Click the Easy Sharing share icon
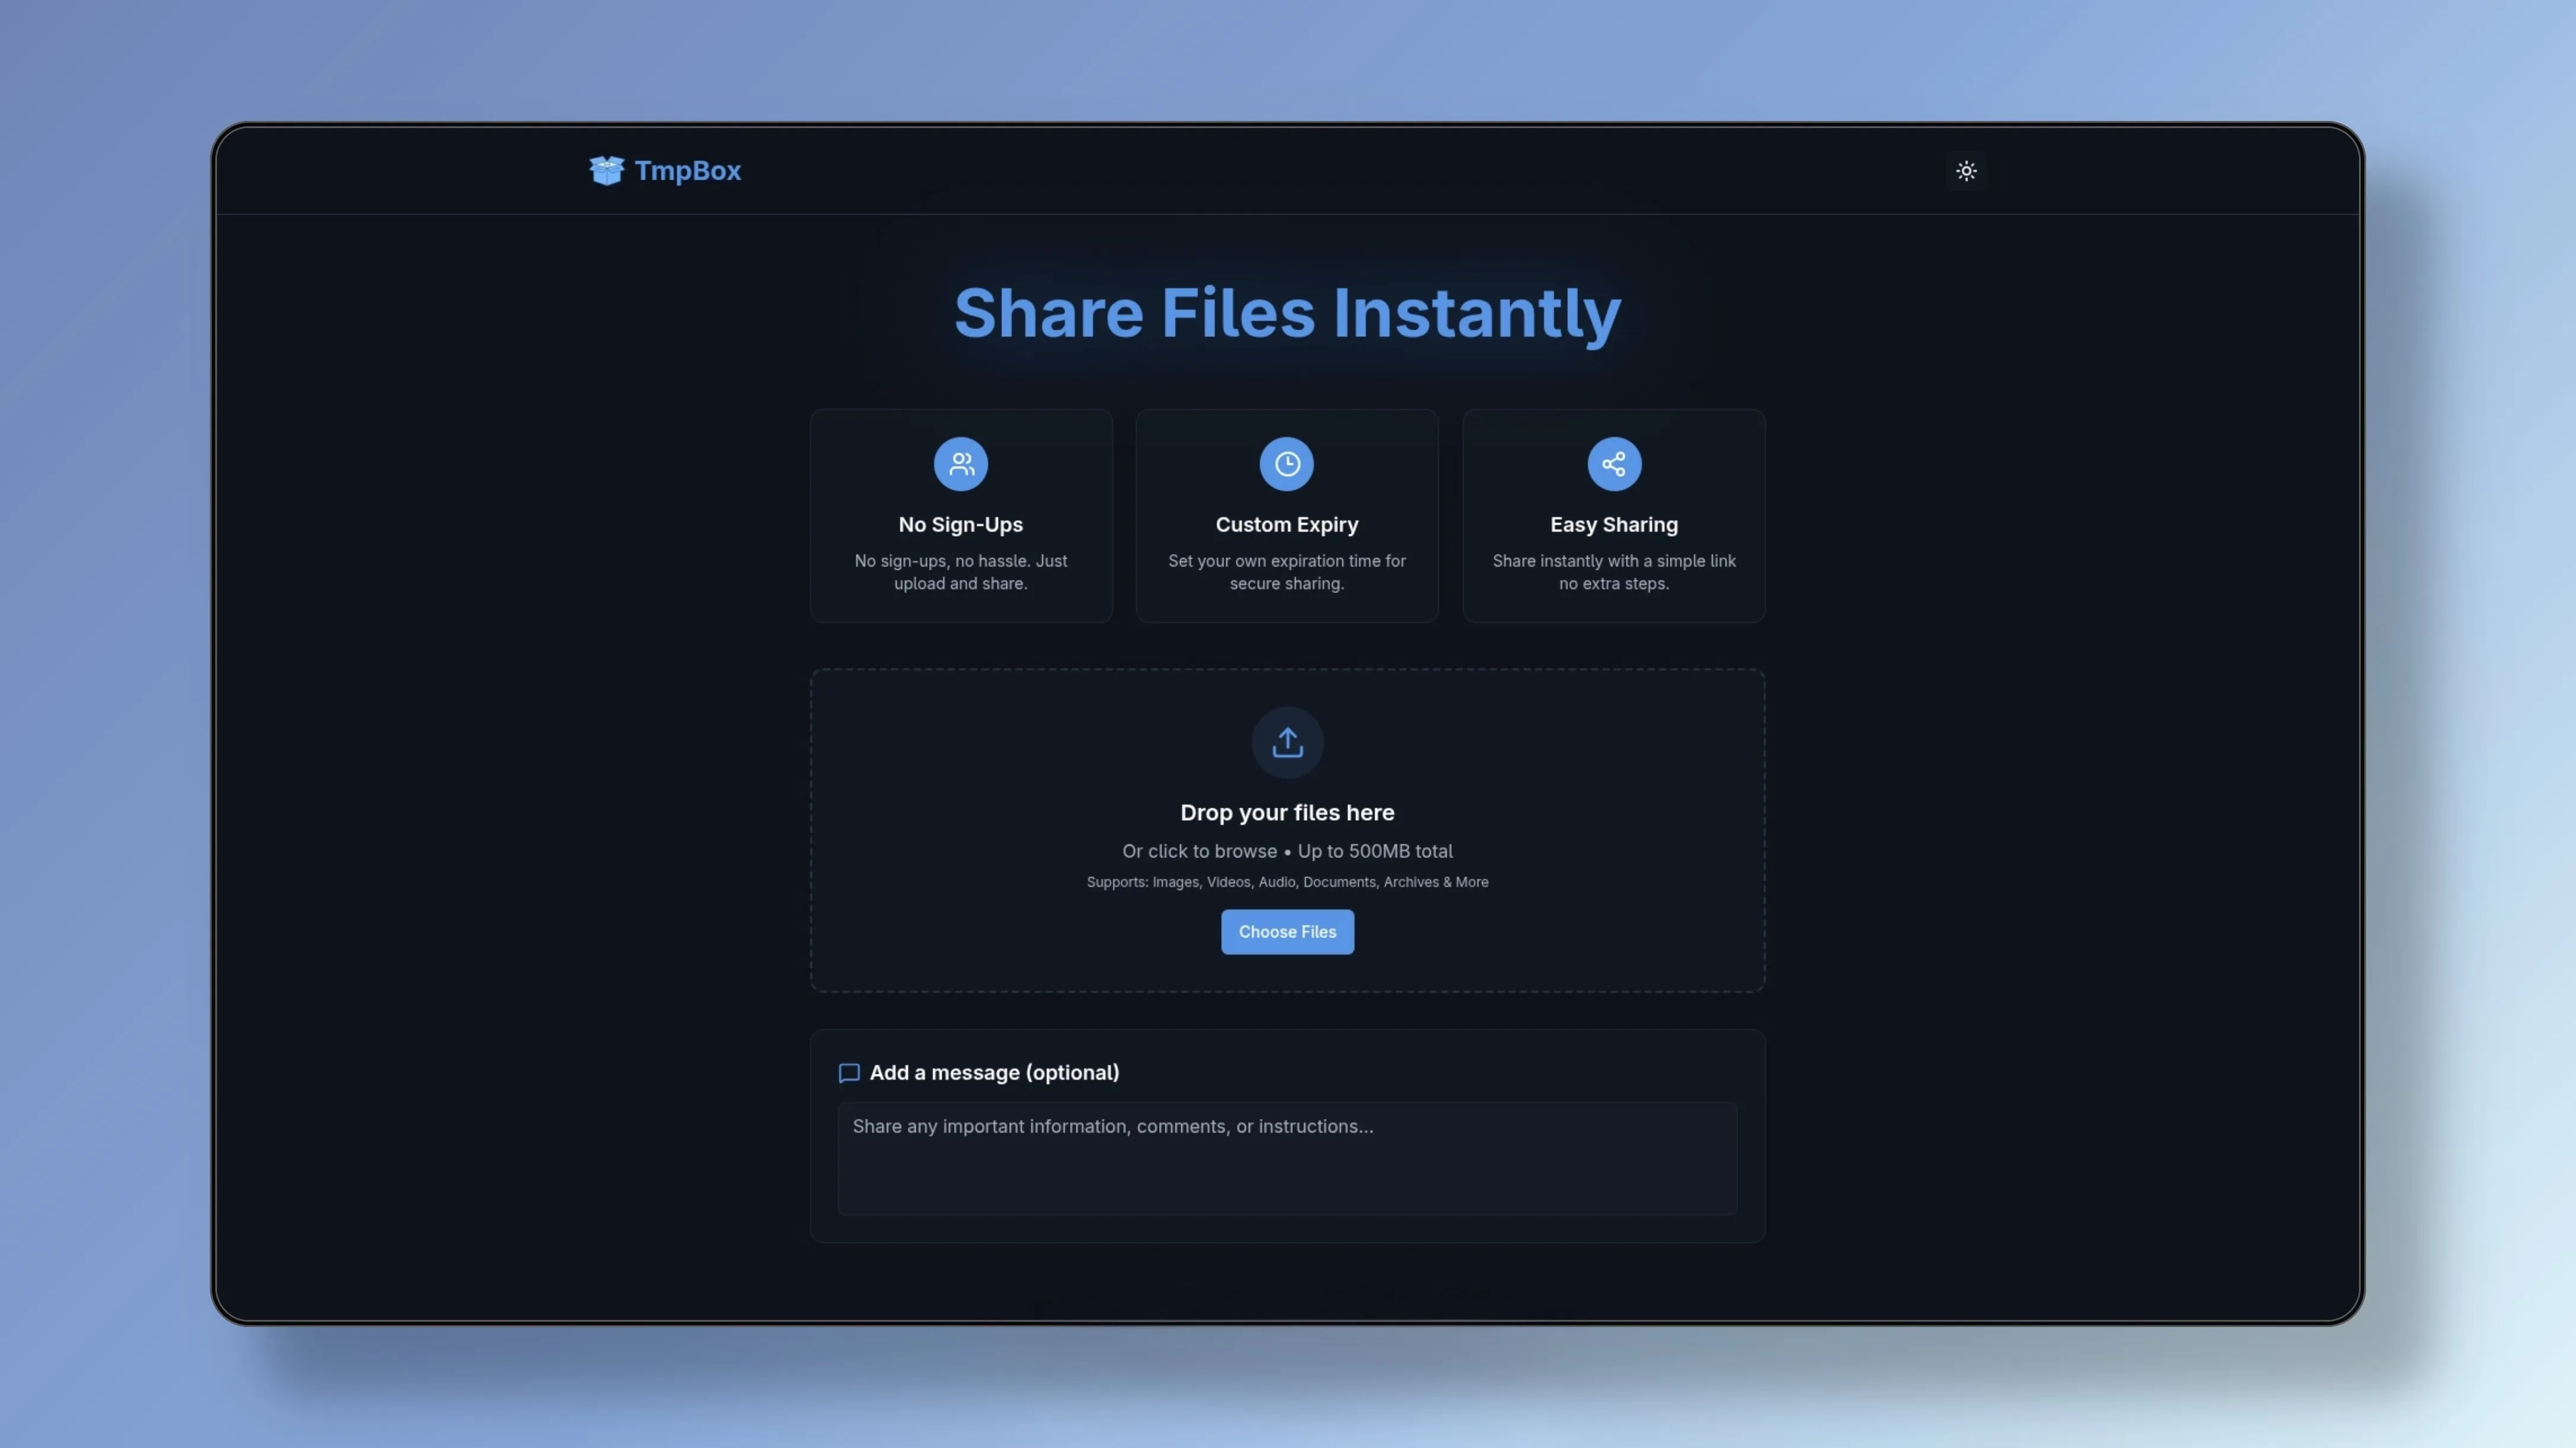 (x=1613, y=464)
